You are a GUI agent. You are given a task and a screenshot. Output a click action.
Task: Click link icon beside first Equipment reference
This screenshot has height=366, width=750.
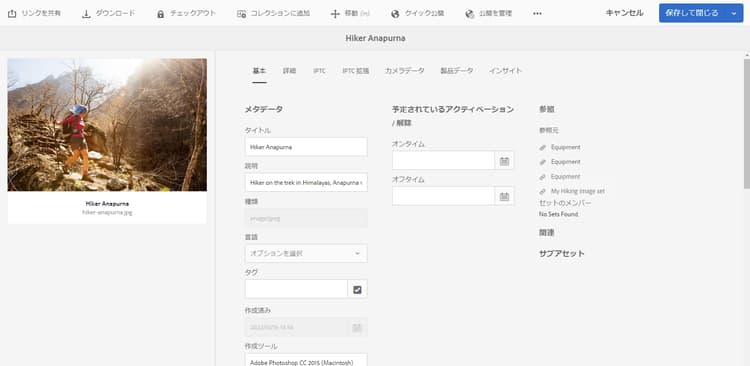[542, 148]
